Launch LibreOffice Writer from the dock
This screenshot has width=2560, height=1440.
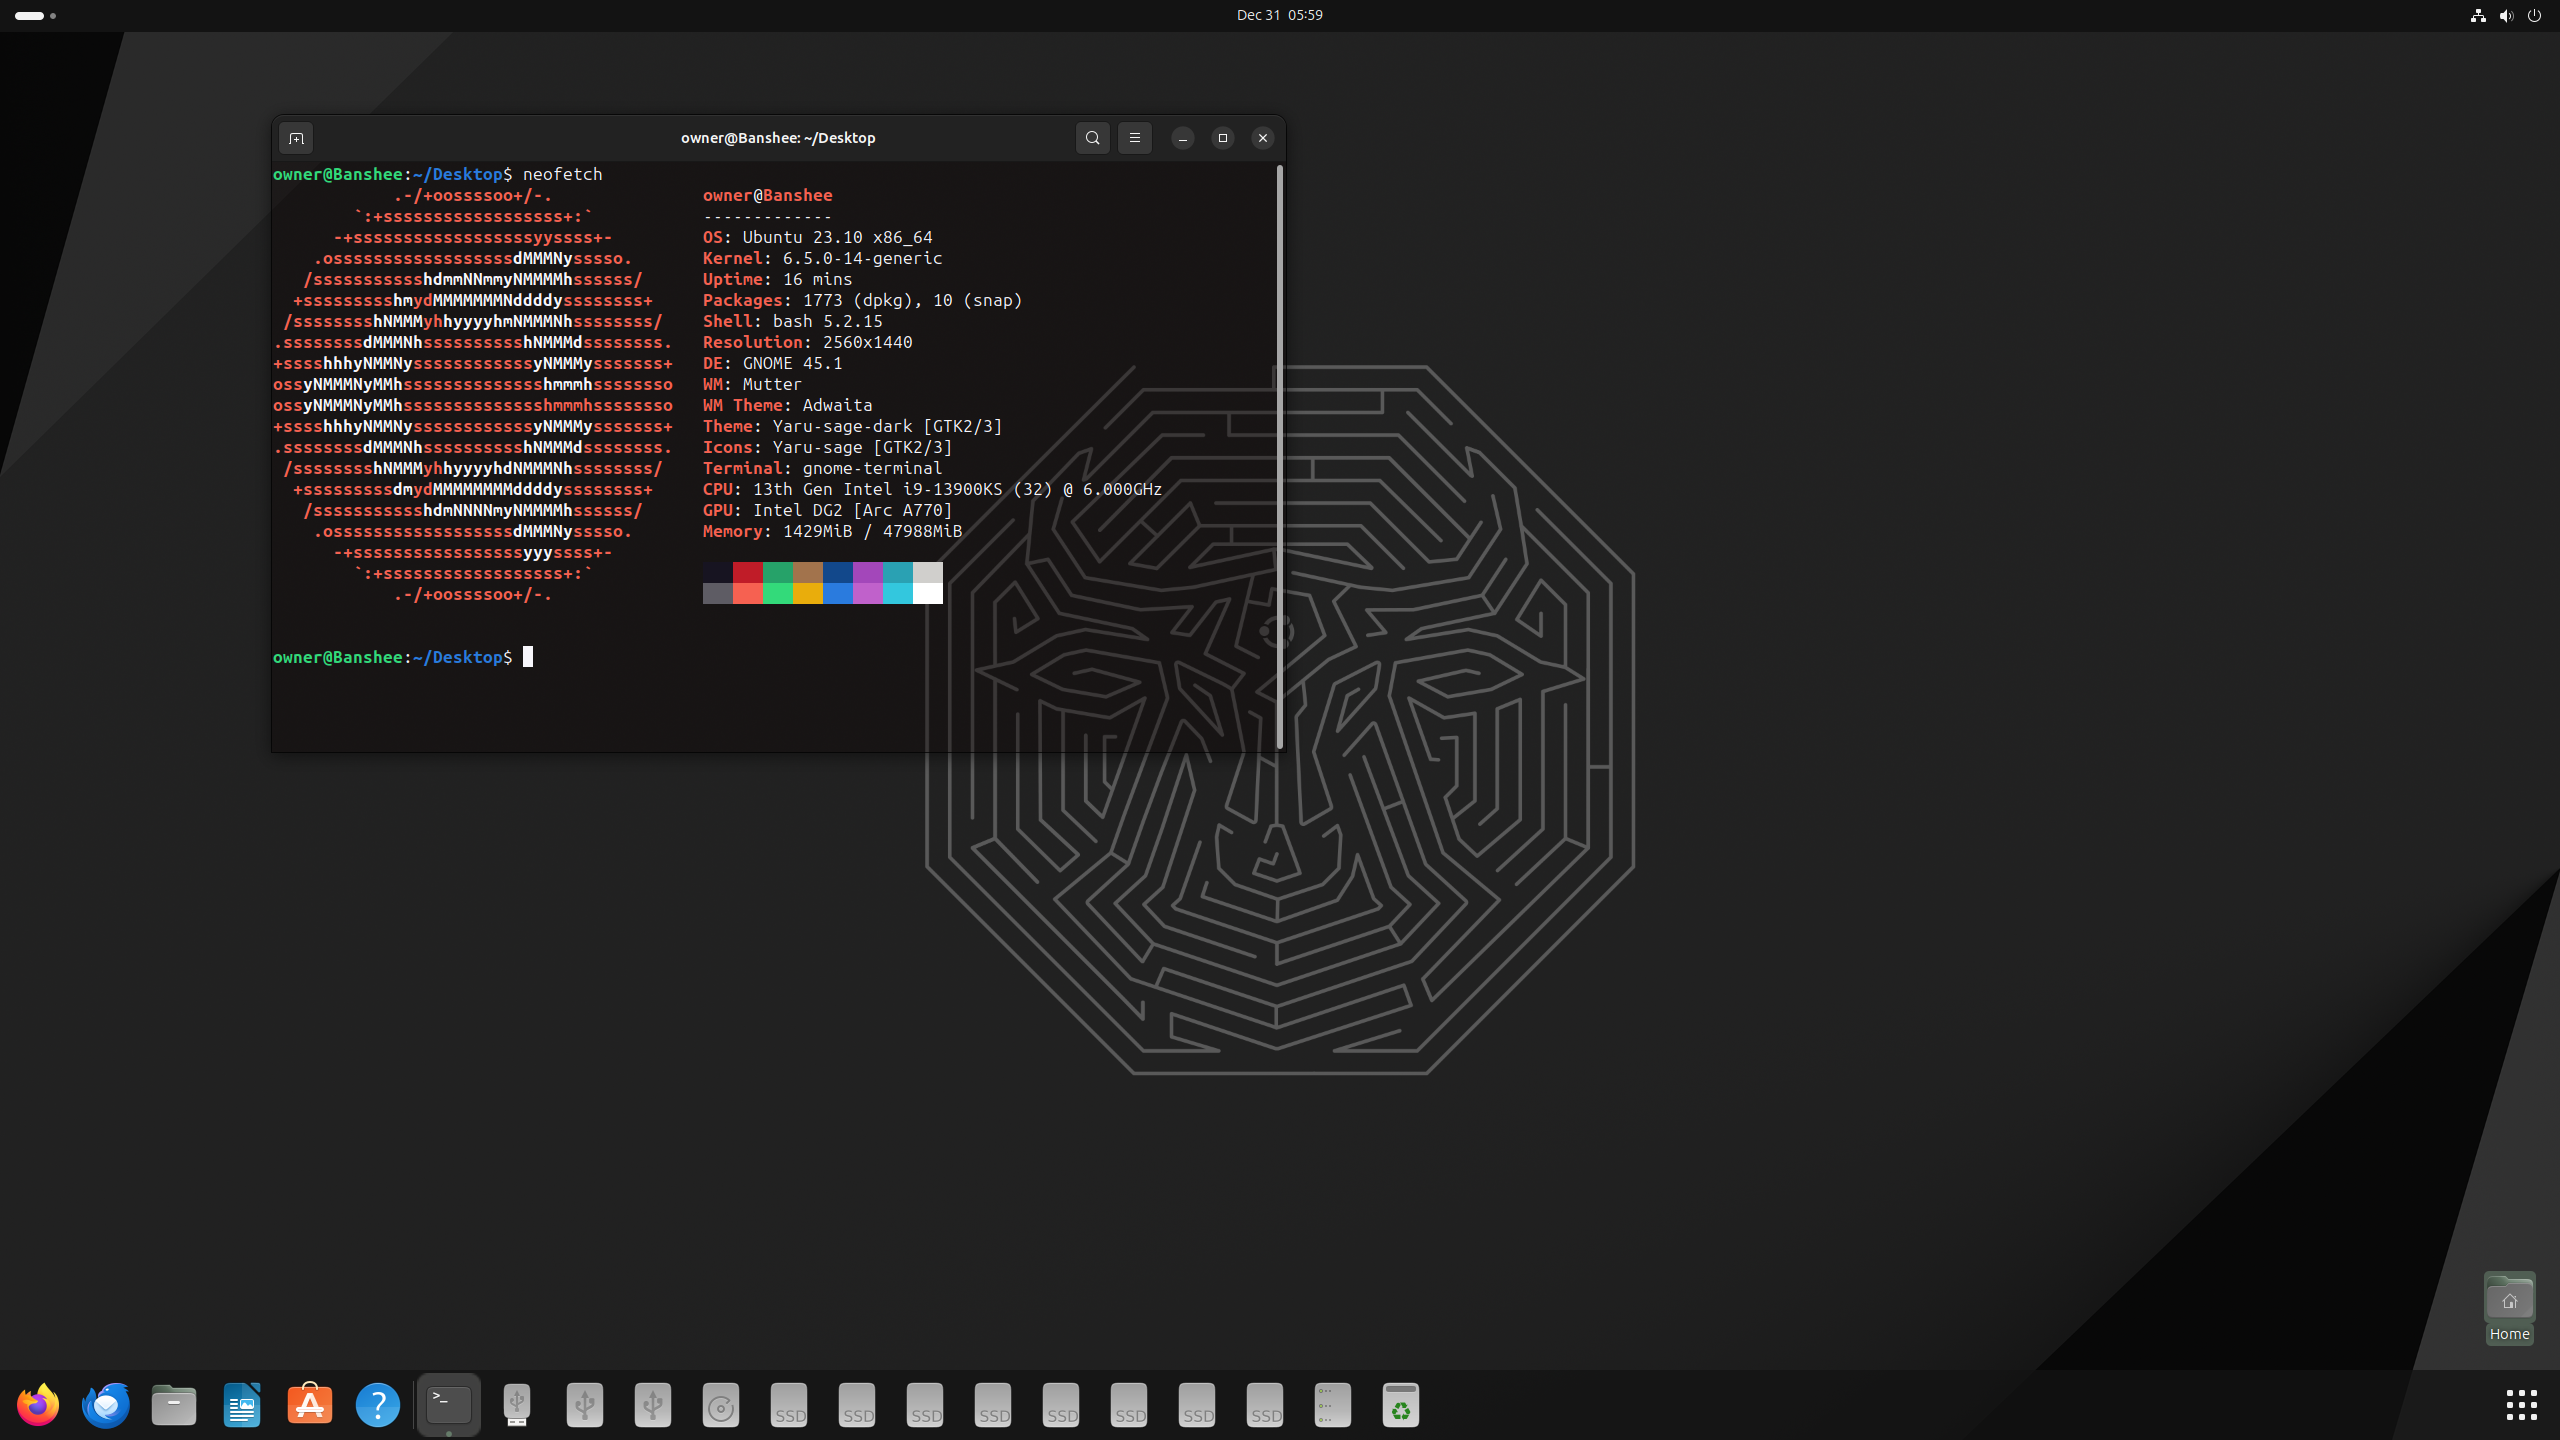tap(242, 1405)
